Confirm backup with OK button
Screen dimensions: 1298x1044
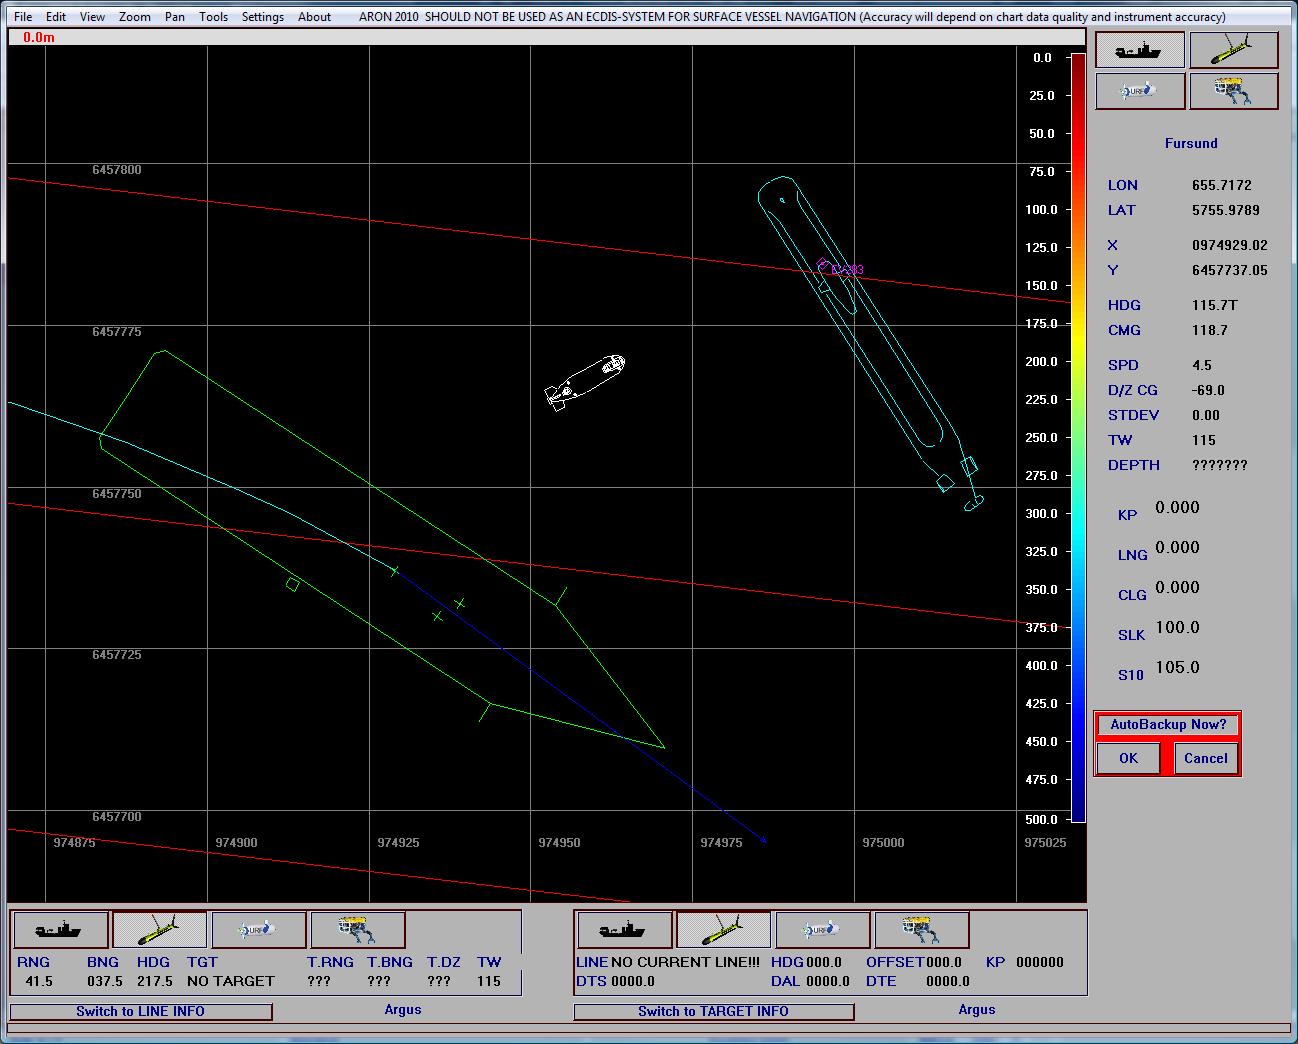[x=1128, y=758]
